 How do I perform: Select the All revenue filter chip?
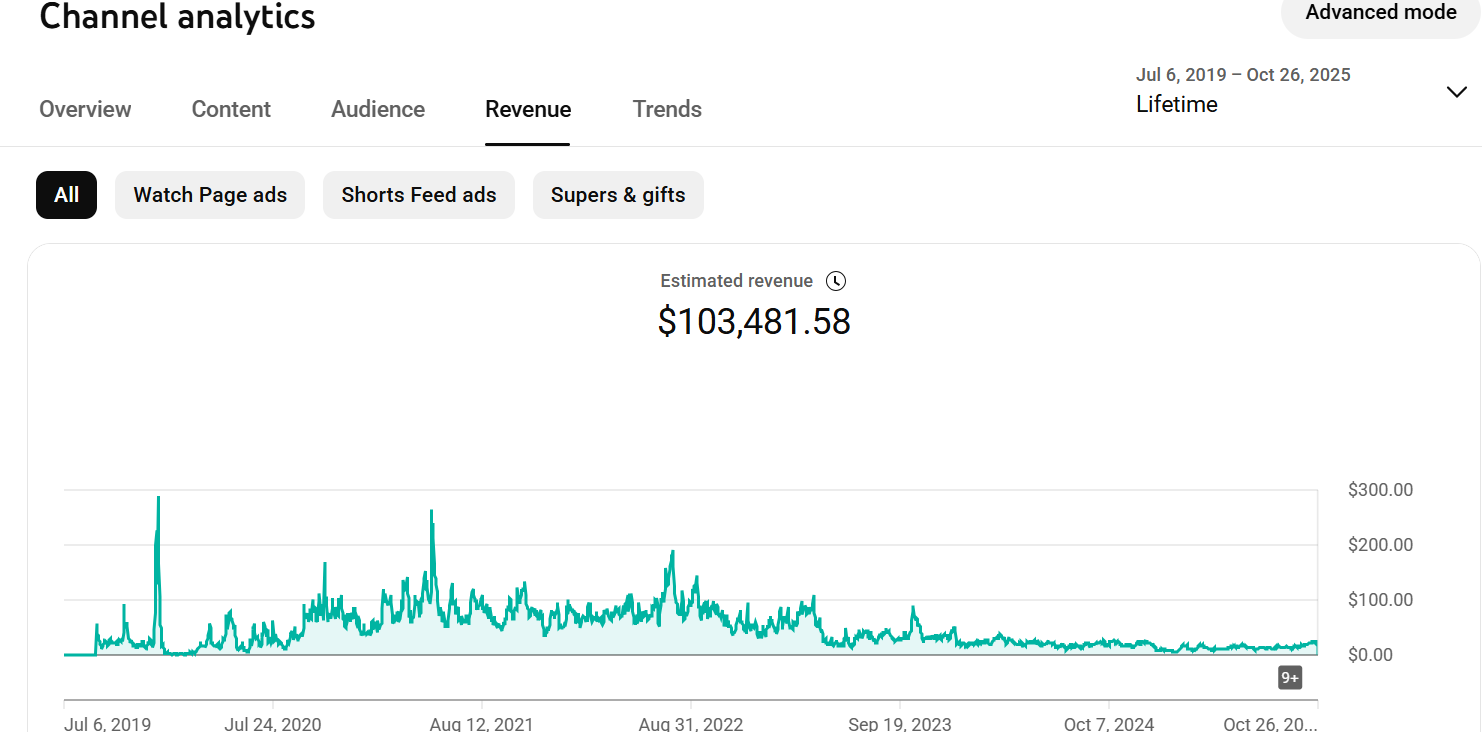[66, 195]
